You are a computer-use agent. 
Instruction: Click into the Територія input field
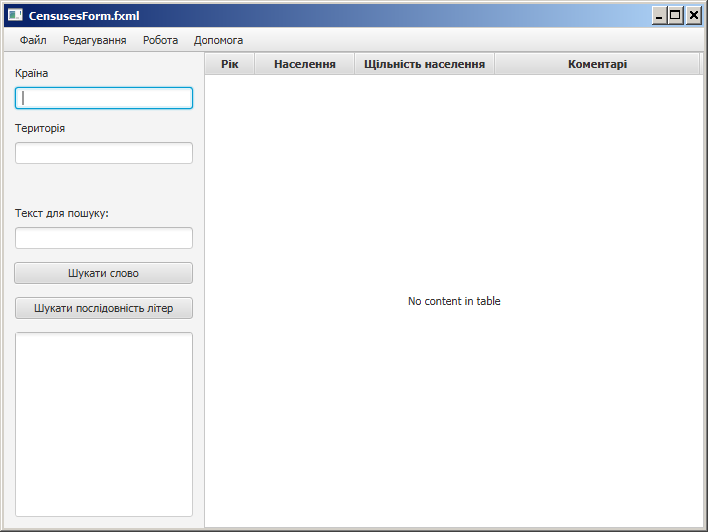tap(104, 153)
